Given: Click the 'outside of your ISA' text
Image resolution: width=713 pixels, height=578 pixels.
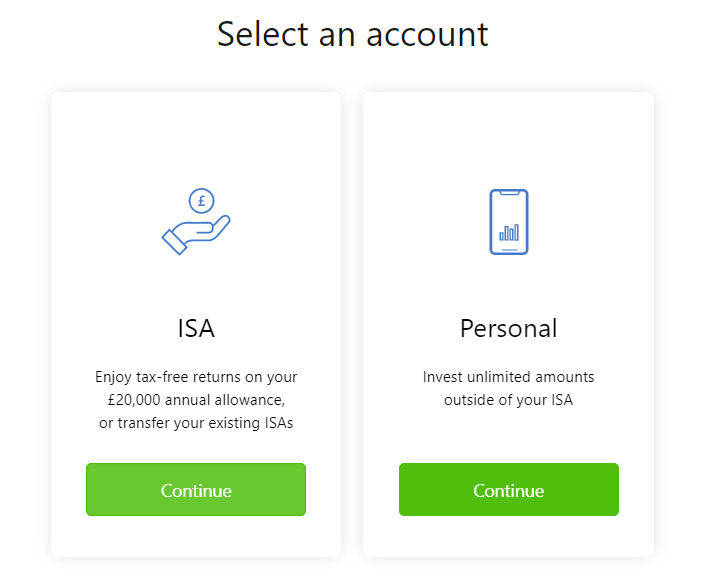Looking at the screenshot, I should click(x=508, y=400).
